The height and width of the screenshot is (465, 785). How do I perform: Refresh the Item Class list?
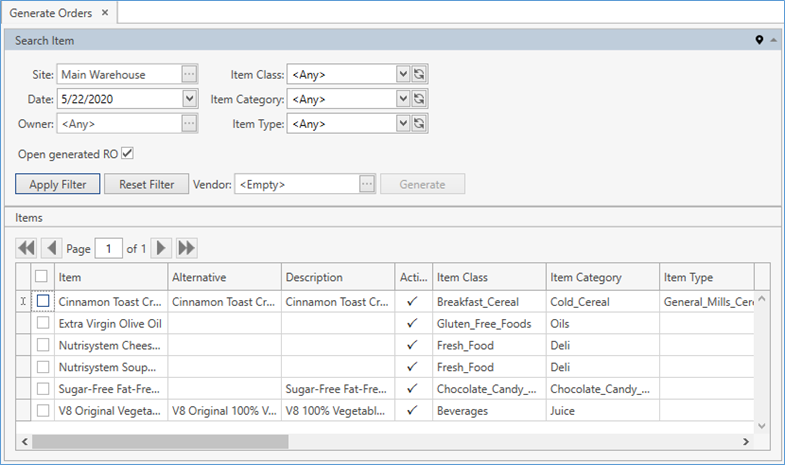point(420,74)
